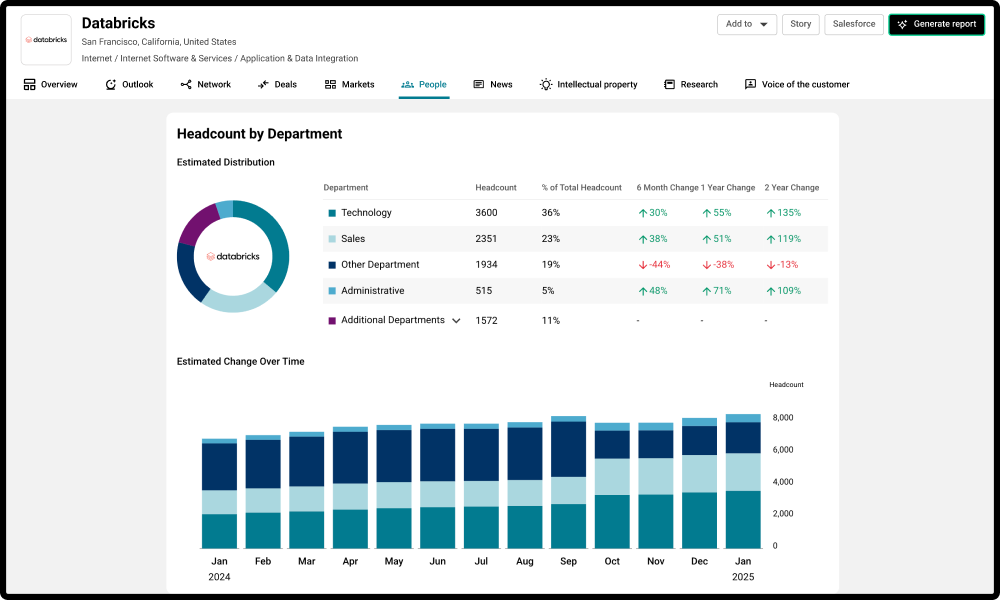Screen dimensions: 1000x600
Task: Click the Salesforce button
Action: (853, 24)
